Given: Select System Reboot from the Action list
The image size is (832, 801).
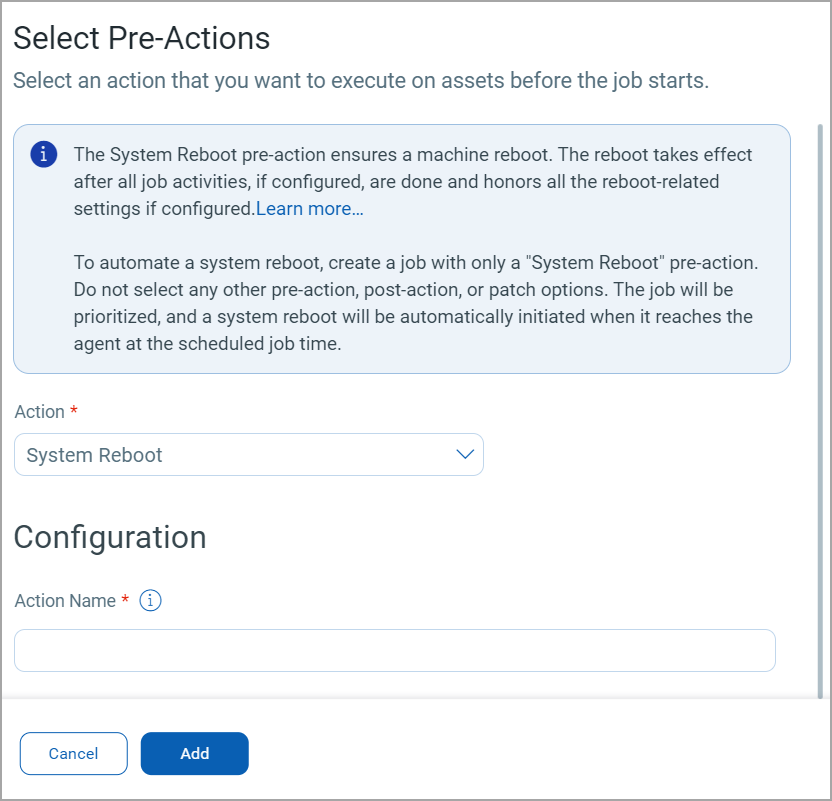Looking at the screenshot, I should (x=248, y=454).
